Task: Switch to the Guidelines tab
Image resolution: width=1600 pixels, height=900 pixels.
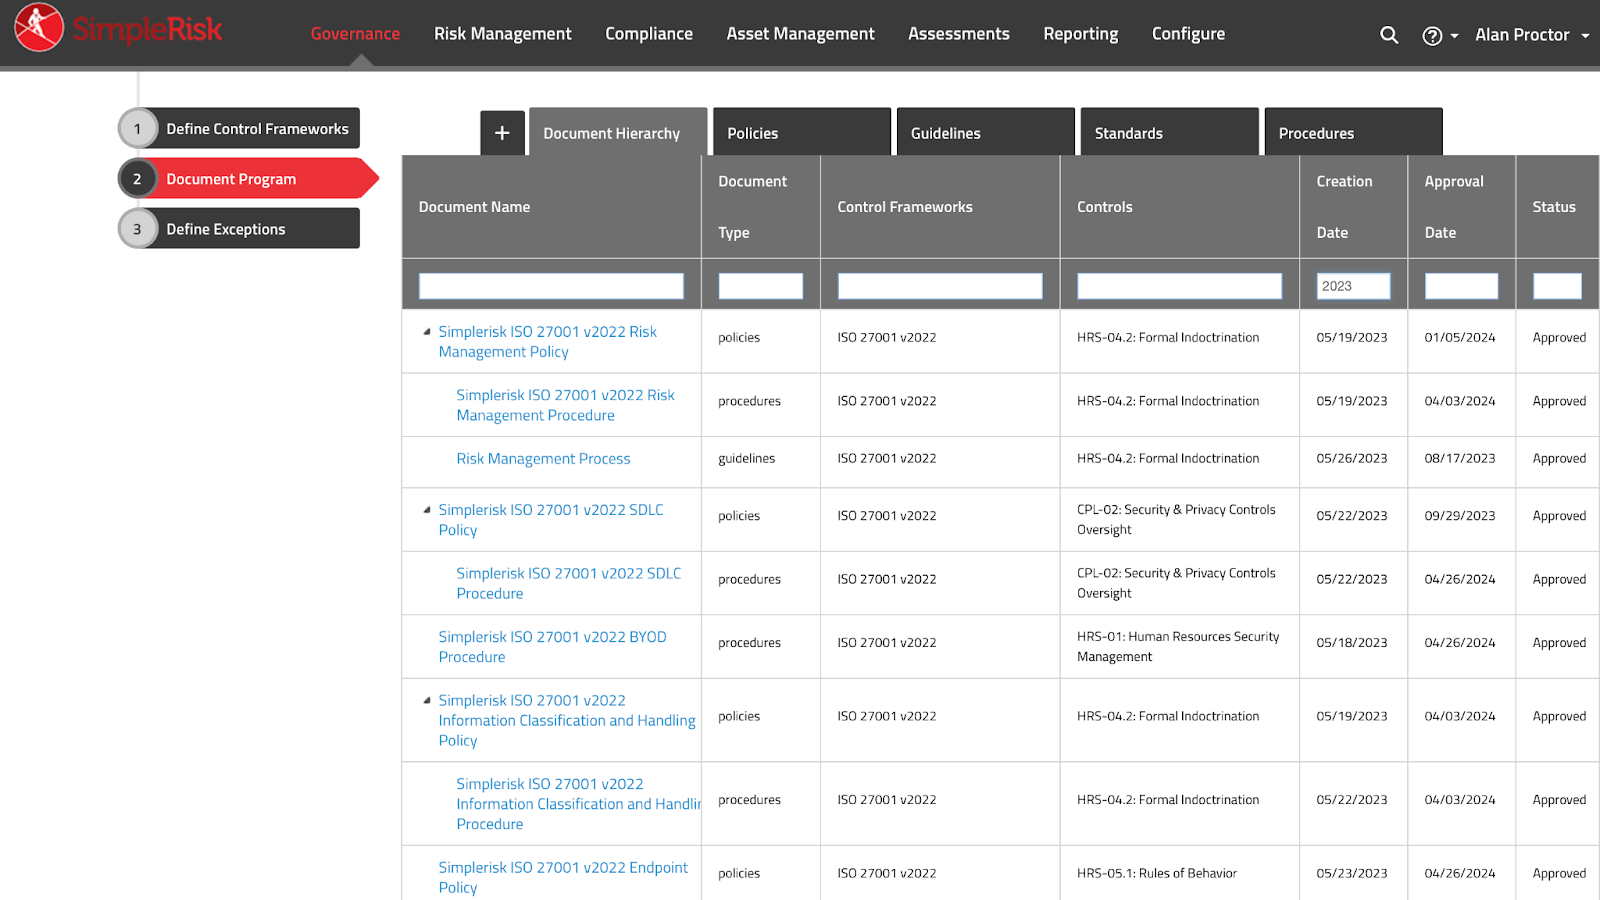Action: pos(986,133)
